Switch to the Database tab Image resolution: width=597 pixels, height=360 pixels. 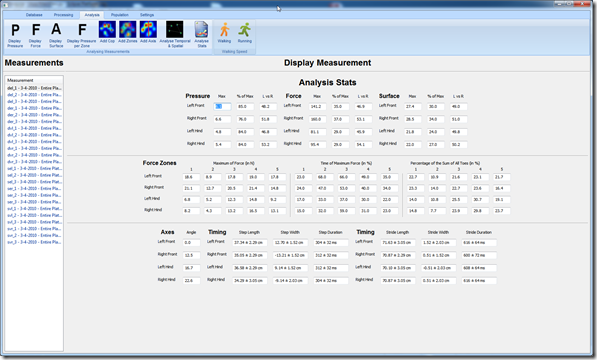tap(34, 15)
